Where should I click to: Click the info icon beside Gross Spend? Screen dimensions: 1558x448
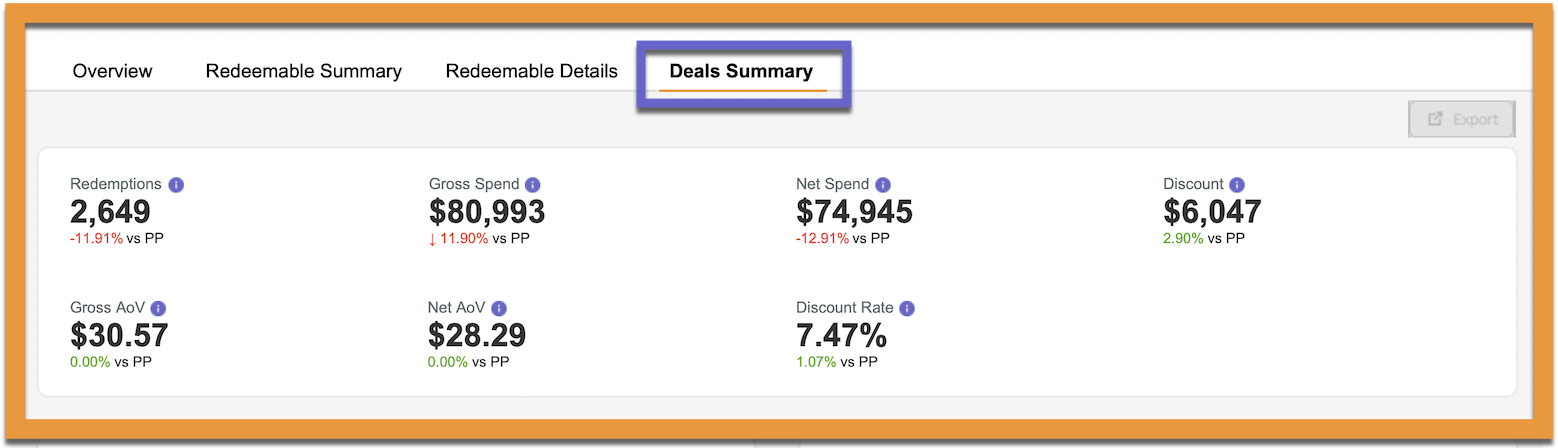point(533,185)
